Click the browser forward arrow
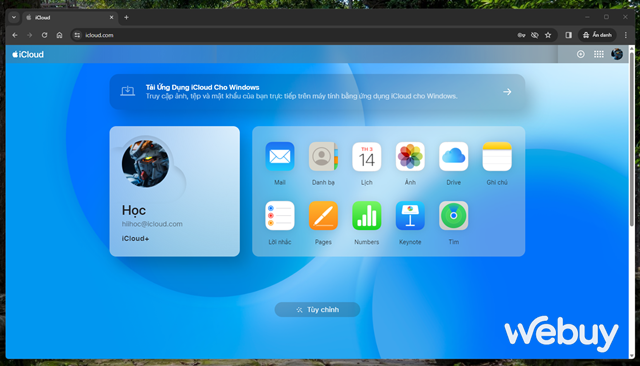Image resolution: width=640 pixels, height=366 pixels. tap(29, 35)
